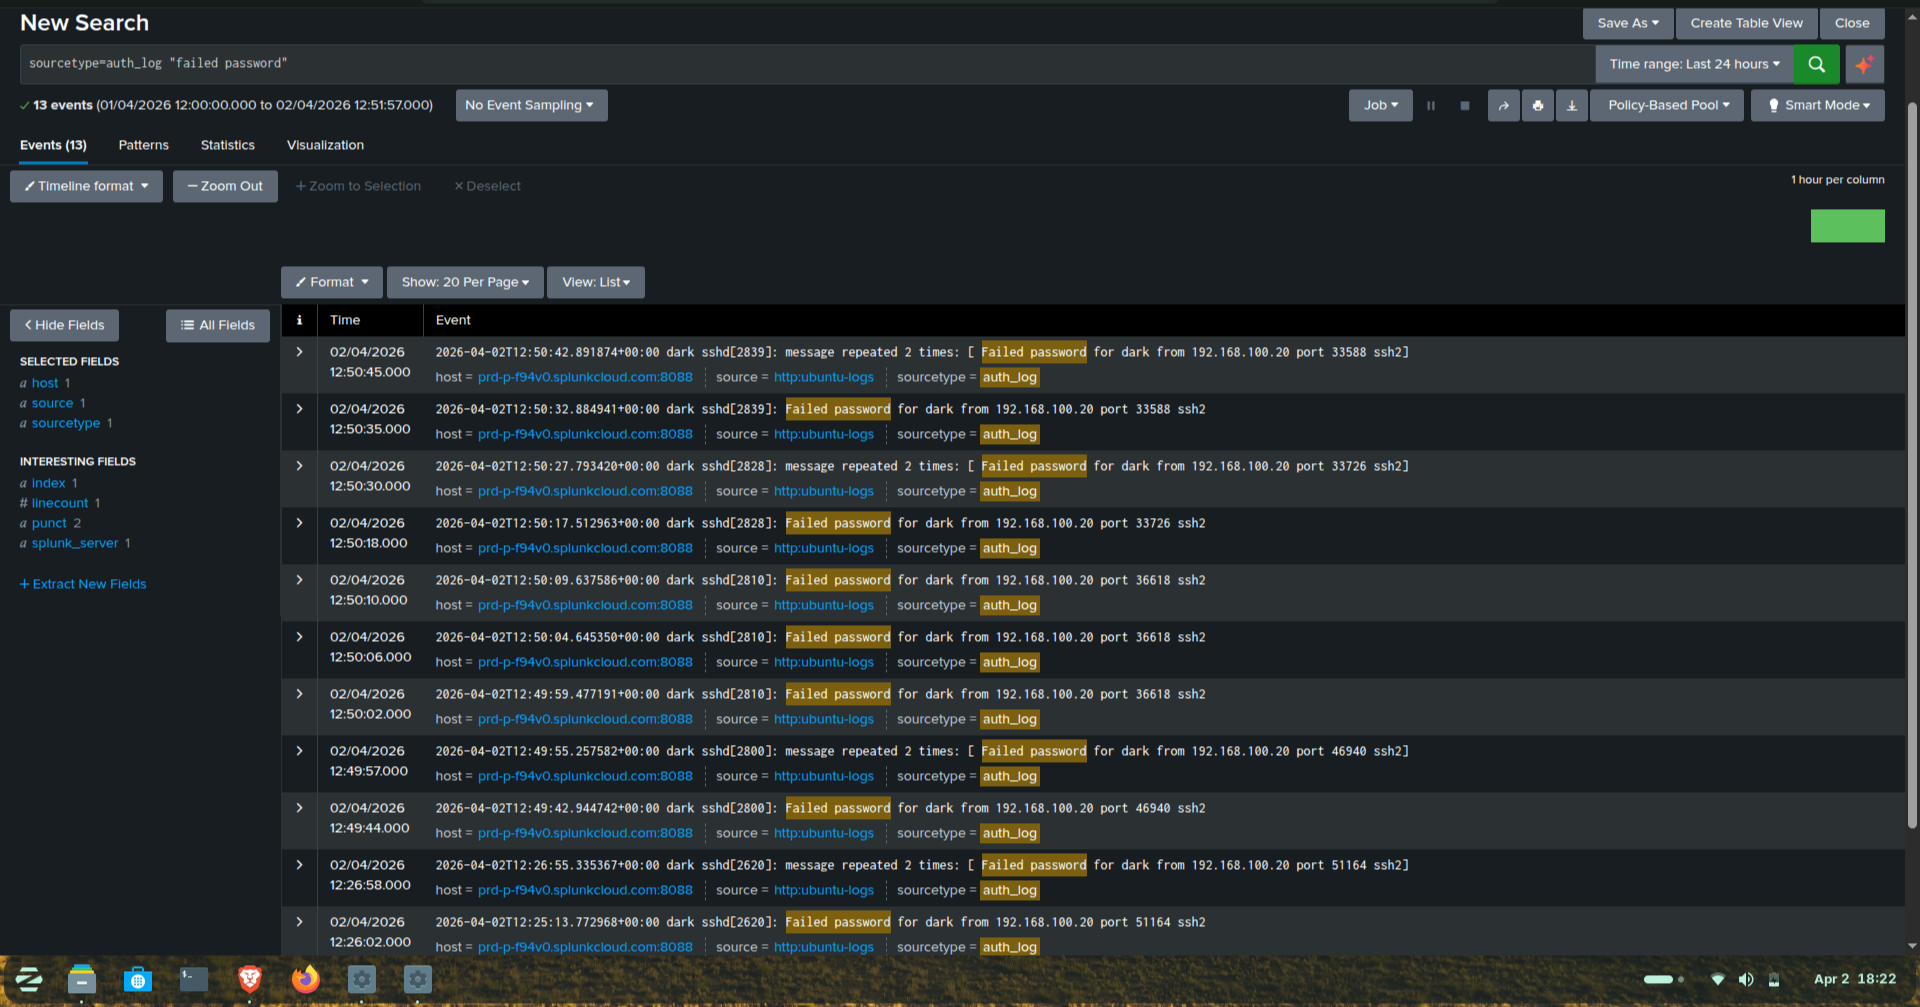Open the View: List dropdown

(596, 282)
